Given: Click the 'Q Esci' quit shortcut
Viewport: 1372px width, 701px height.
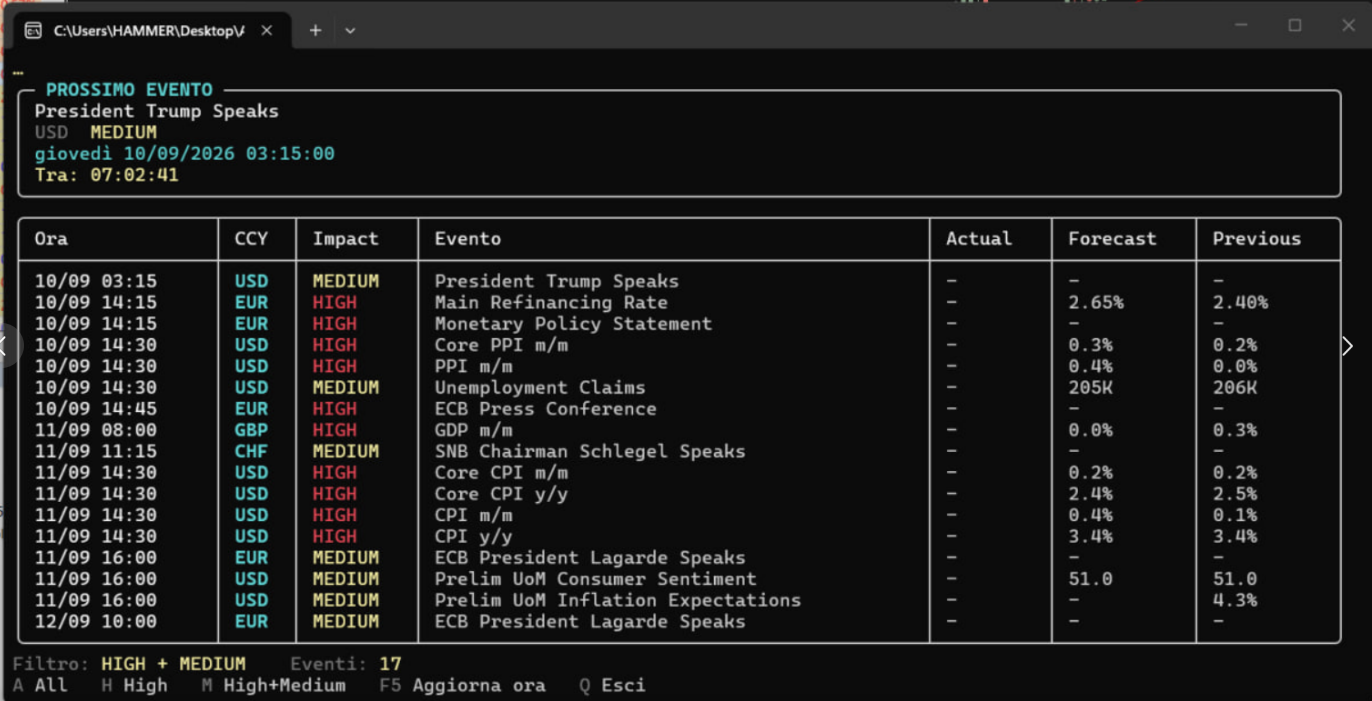Looking at the screenshot, I should click(612, 686).
